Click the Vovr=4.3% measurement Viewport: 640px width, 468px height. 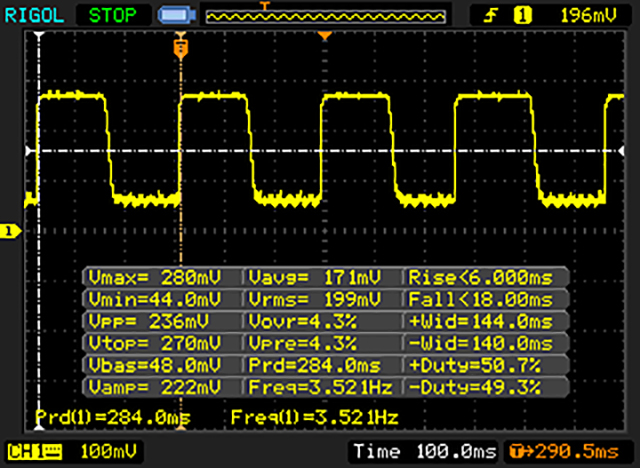click(302, 322)
